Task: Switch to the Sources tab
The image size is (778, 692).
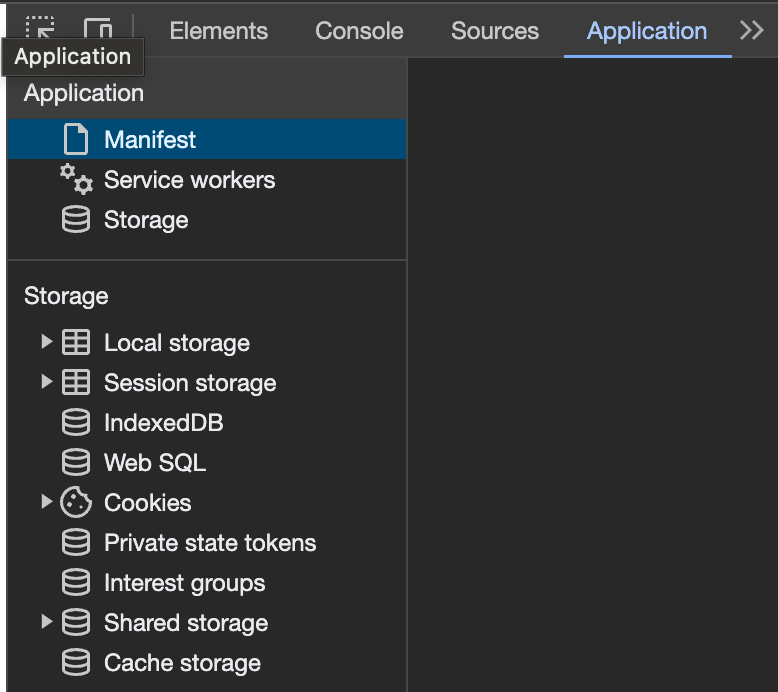Action: pyautogui.click(x=495, y=31)
